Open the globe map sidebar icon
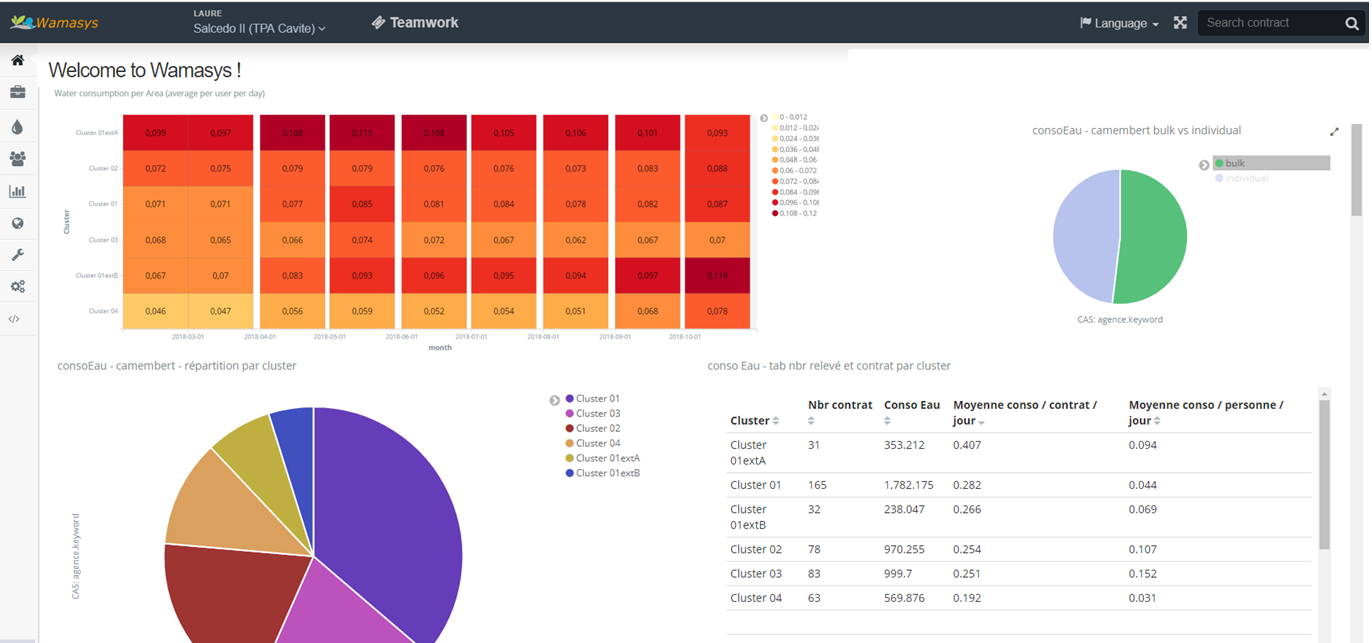This screenshot has height=643, width=1372. pyautogui.click(x=17, y=223)
